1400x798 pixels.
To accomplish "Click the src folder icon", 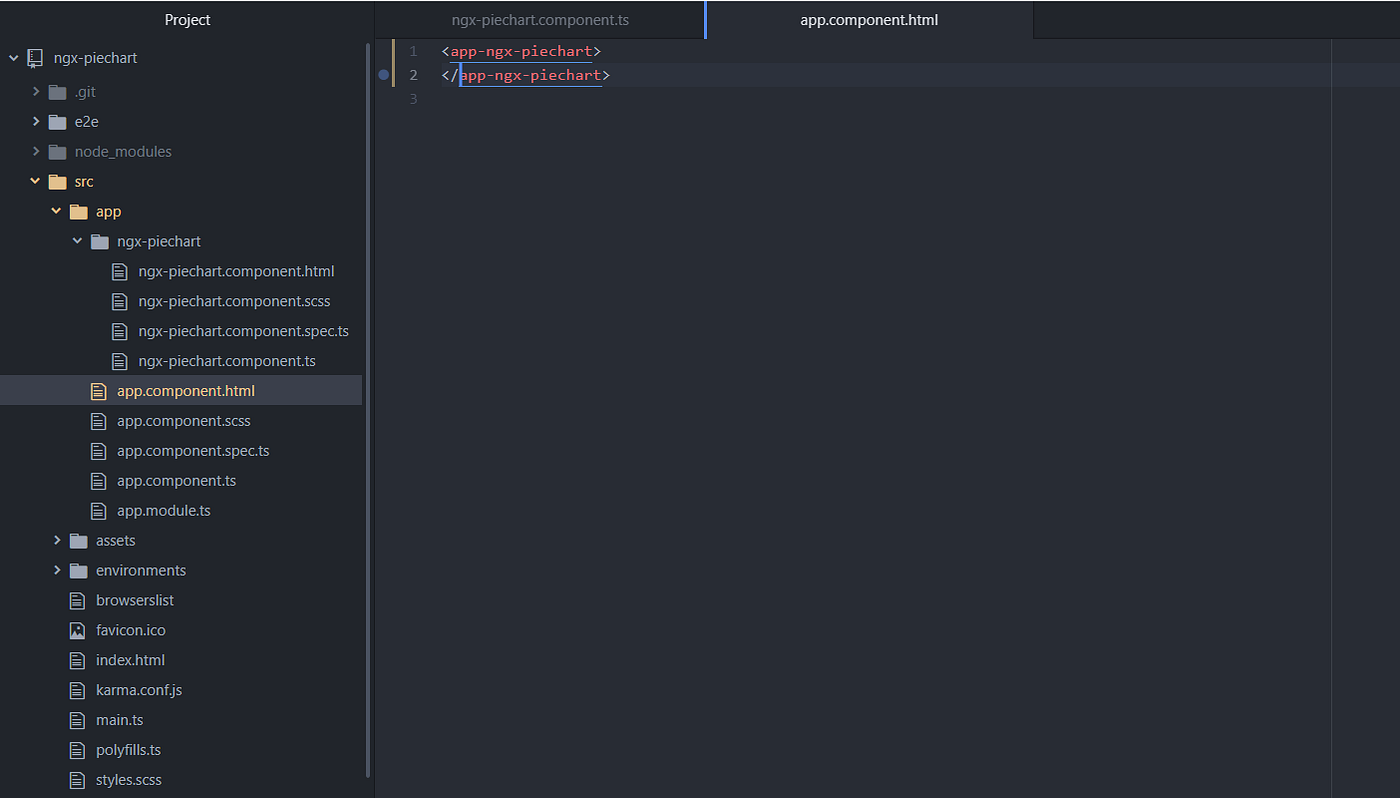I will 57,181.
